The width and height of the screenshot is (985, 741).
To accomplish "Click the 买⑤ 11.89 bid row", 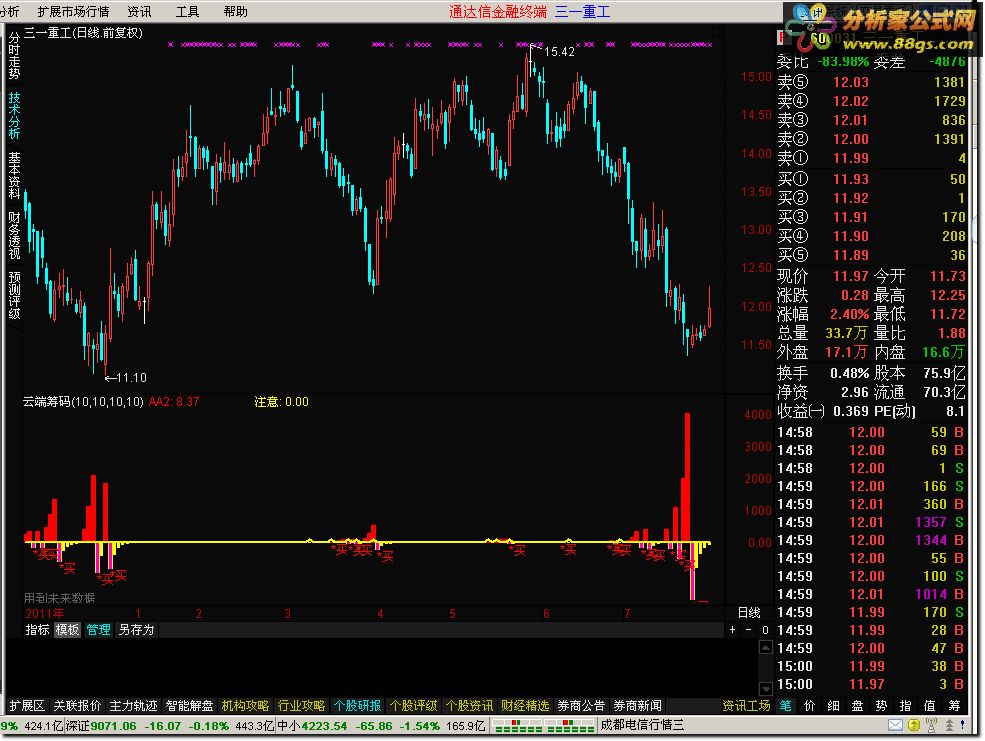I will [871, 255].
